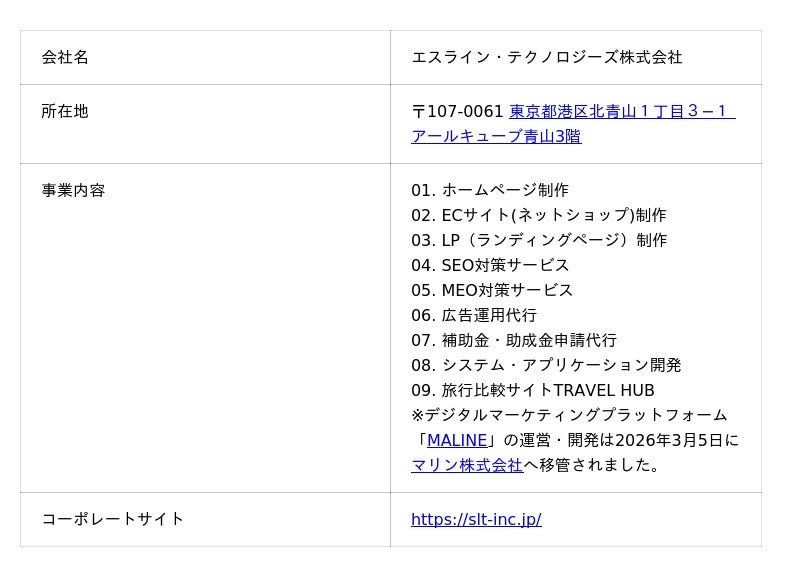Click the 08. システム・アプリケーション開発 item
The height and width of the screenshot is (577, 800).
tap(546, 365)
